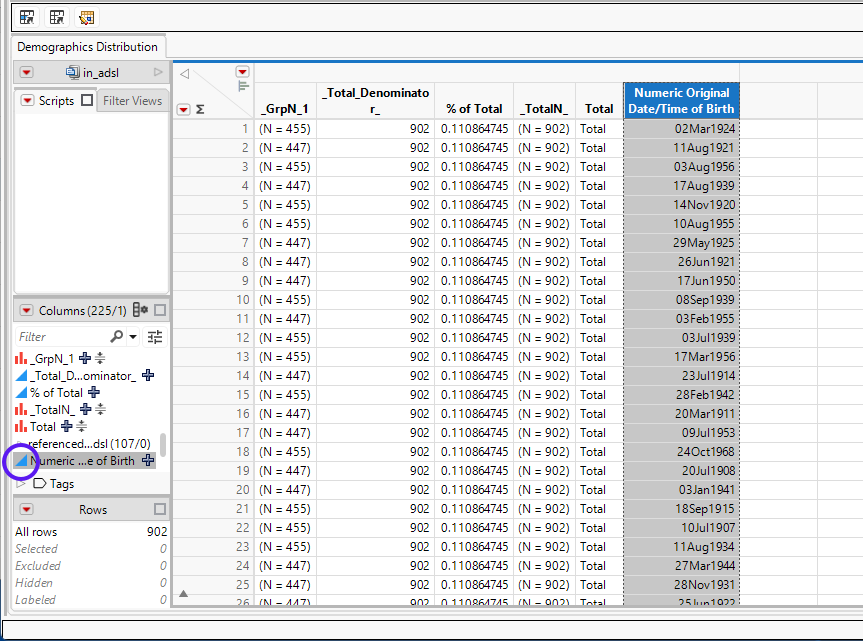This screenshot has width=863, height=641.
Task: Click the search magnifier in columns filter
Action: (x=118, y=337)
